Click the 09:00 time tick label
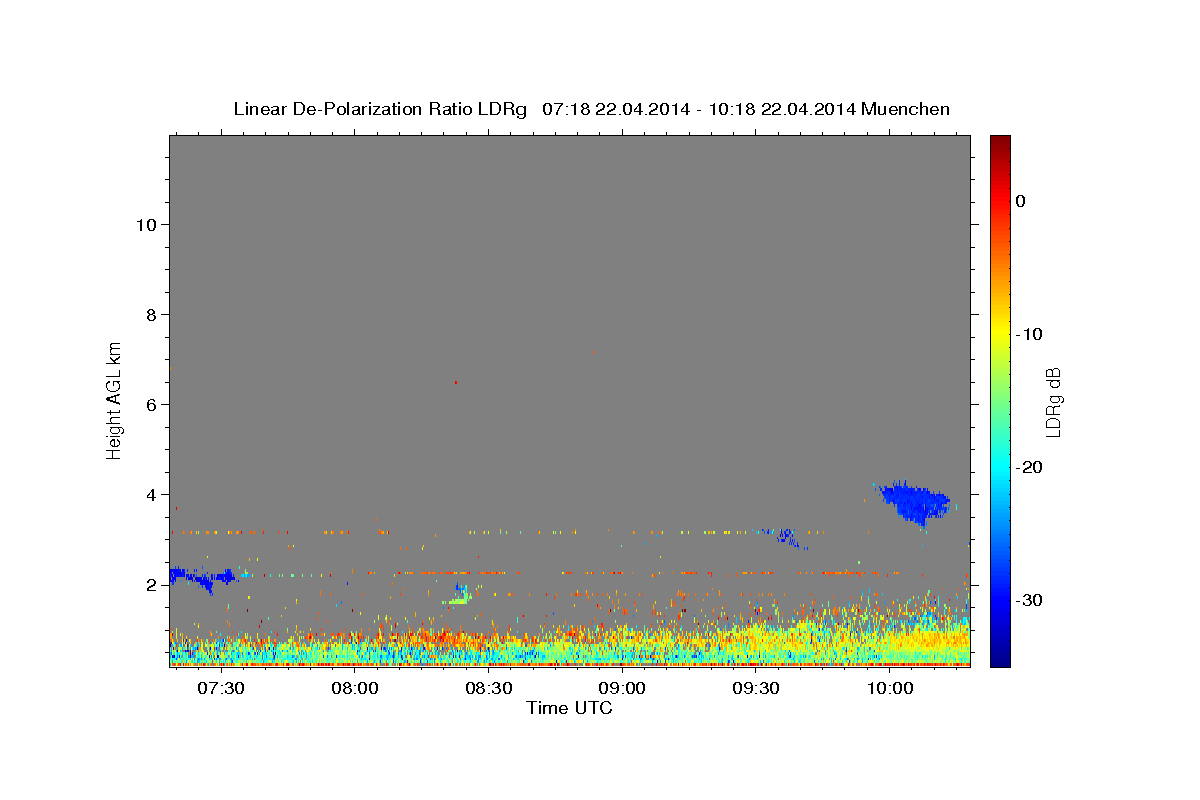This screenshot has height=800, width=1200. point(621,689)
